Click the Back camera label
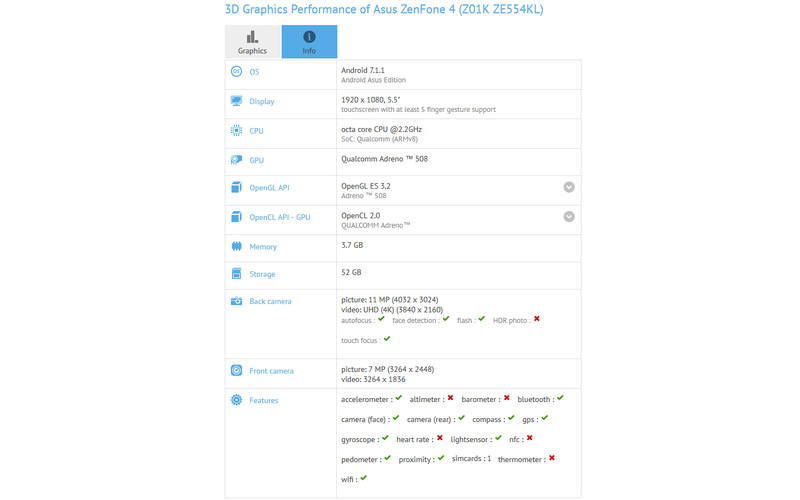Image resolution: width=800 pixels, height=500 pixels. click(x=270, y=301)
